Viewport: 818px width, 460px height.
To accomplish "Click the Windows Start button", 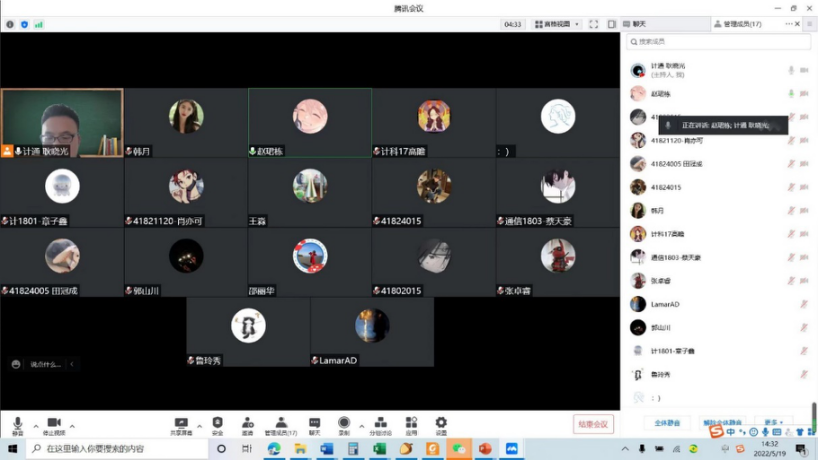I will point(13,449).
